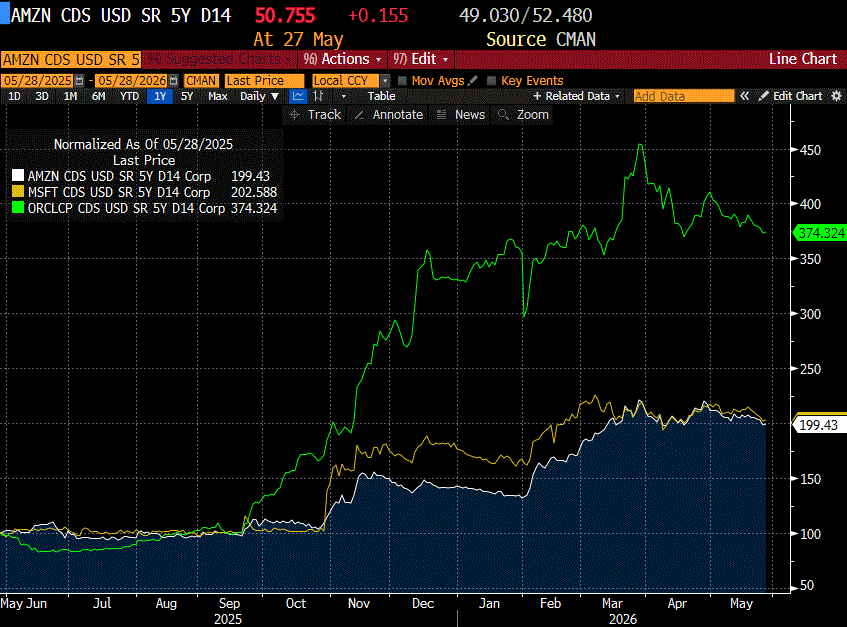847x627 pixels.
Task: Select 3D time range
Action: (x=42, y=96)
